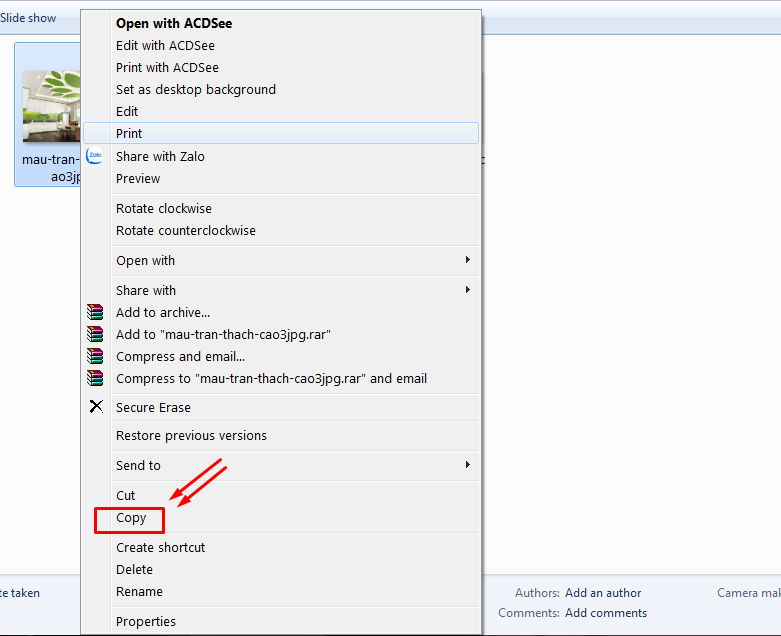Click Add an author field
The width and height of the screenshot is (781, 636).
click(x=603, y=593)
